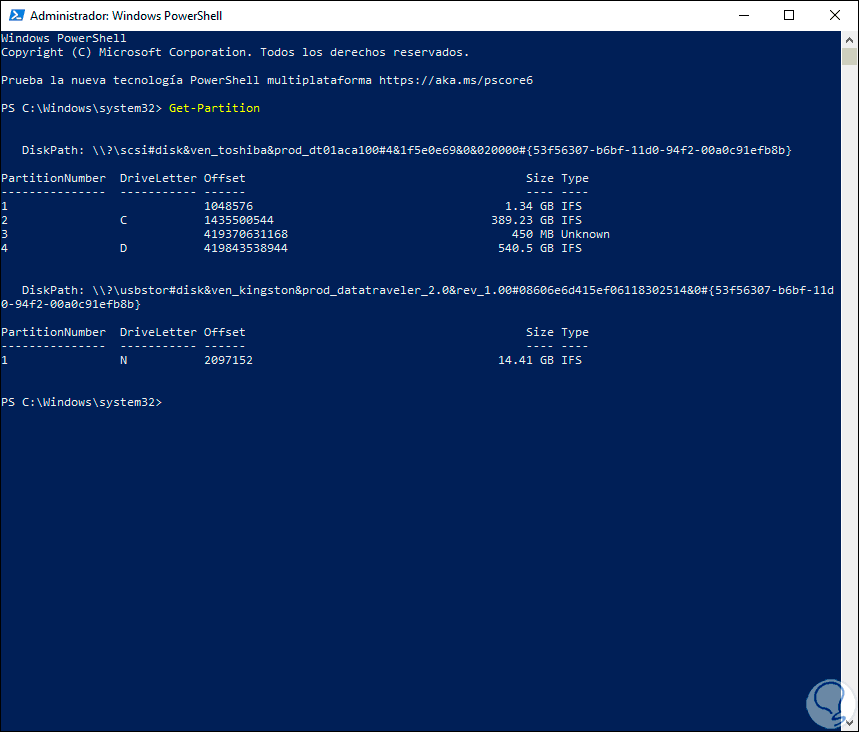Click the scrollbar up arrow

(x=849, y=39)
